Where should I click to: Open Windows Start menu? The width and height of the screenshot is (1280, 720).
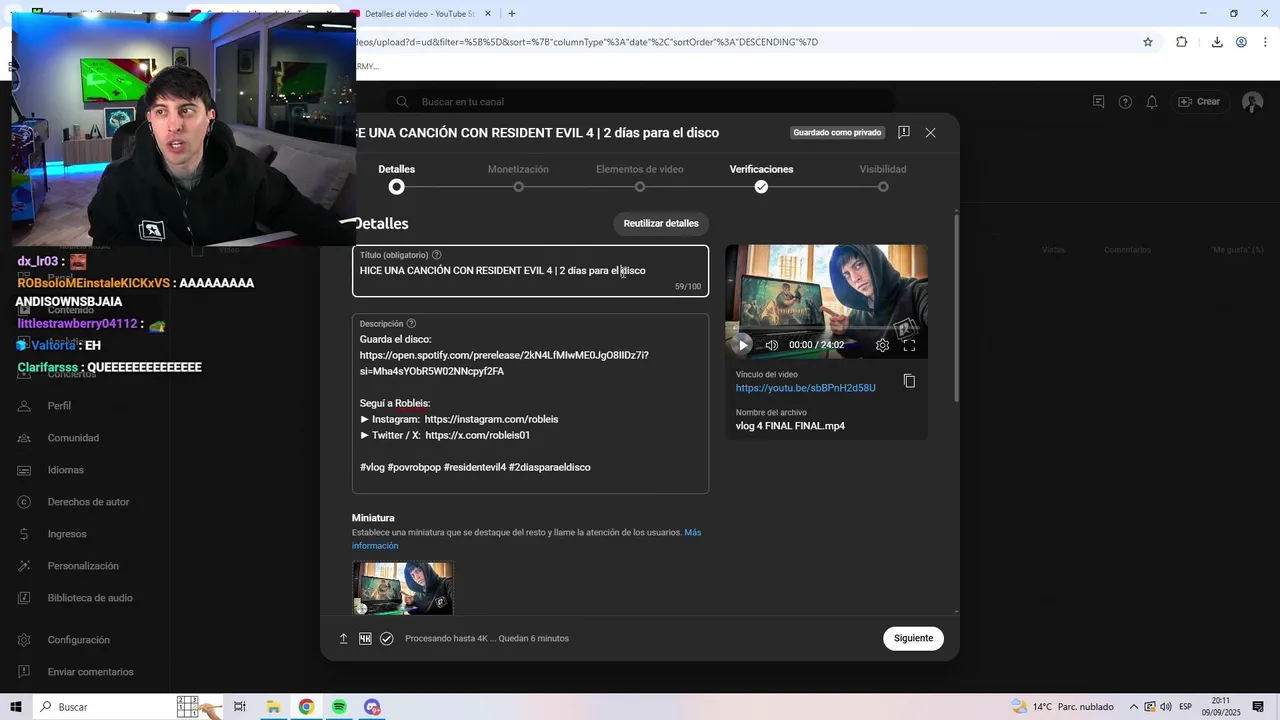click(x=17, y=707)
